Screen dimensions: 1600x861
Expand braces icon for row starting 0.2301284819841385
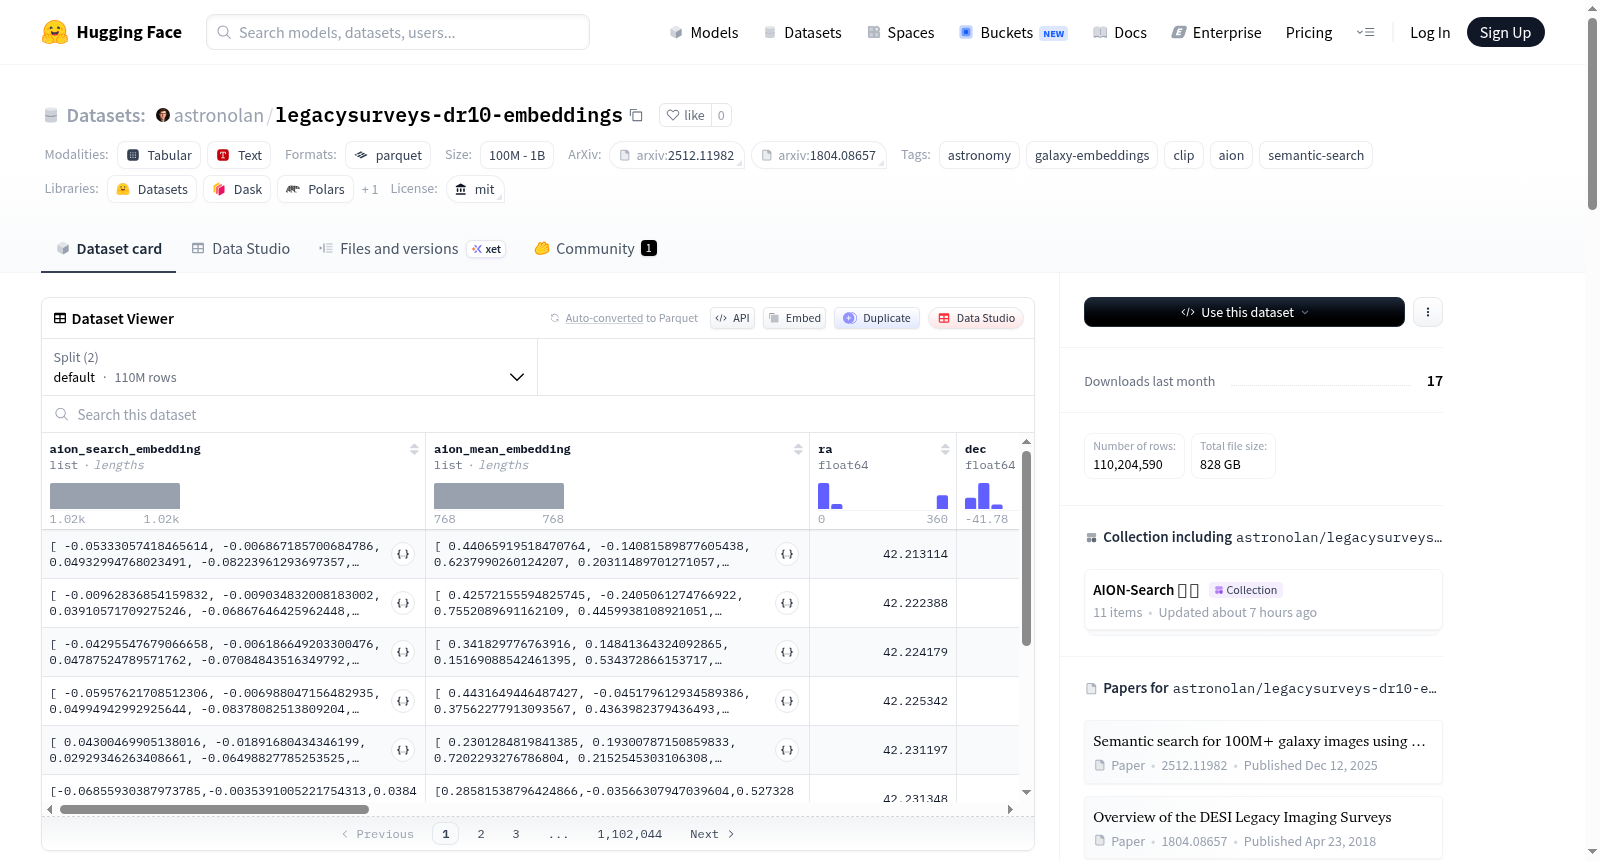click(x=787, y=750)
